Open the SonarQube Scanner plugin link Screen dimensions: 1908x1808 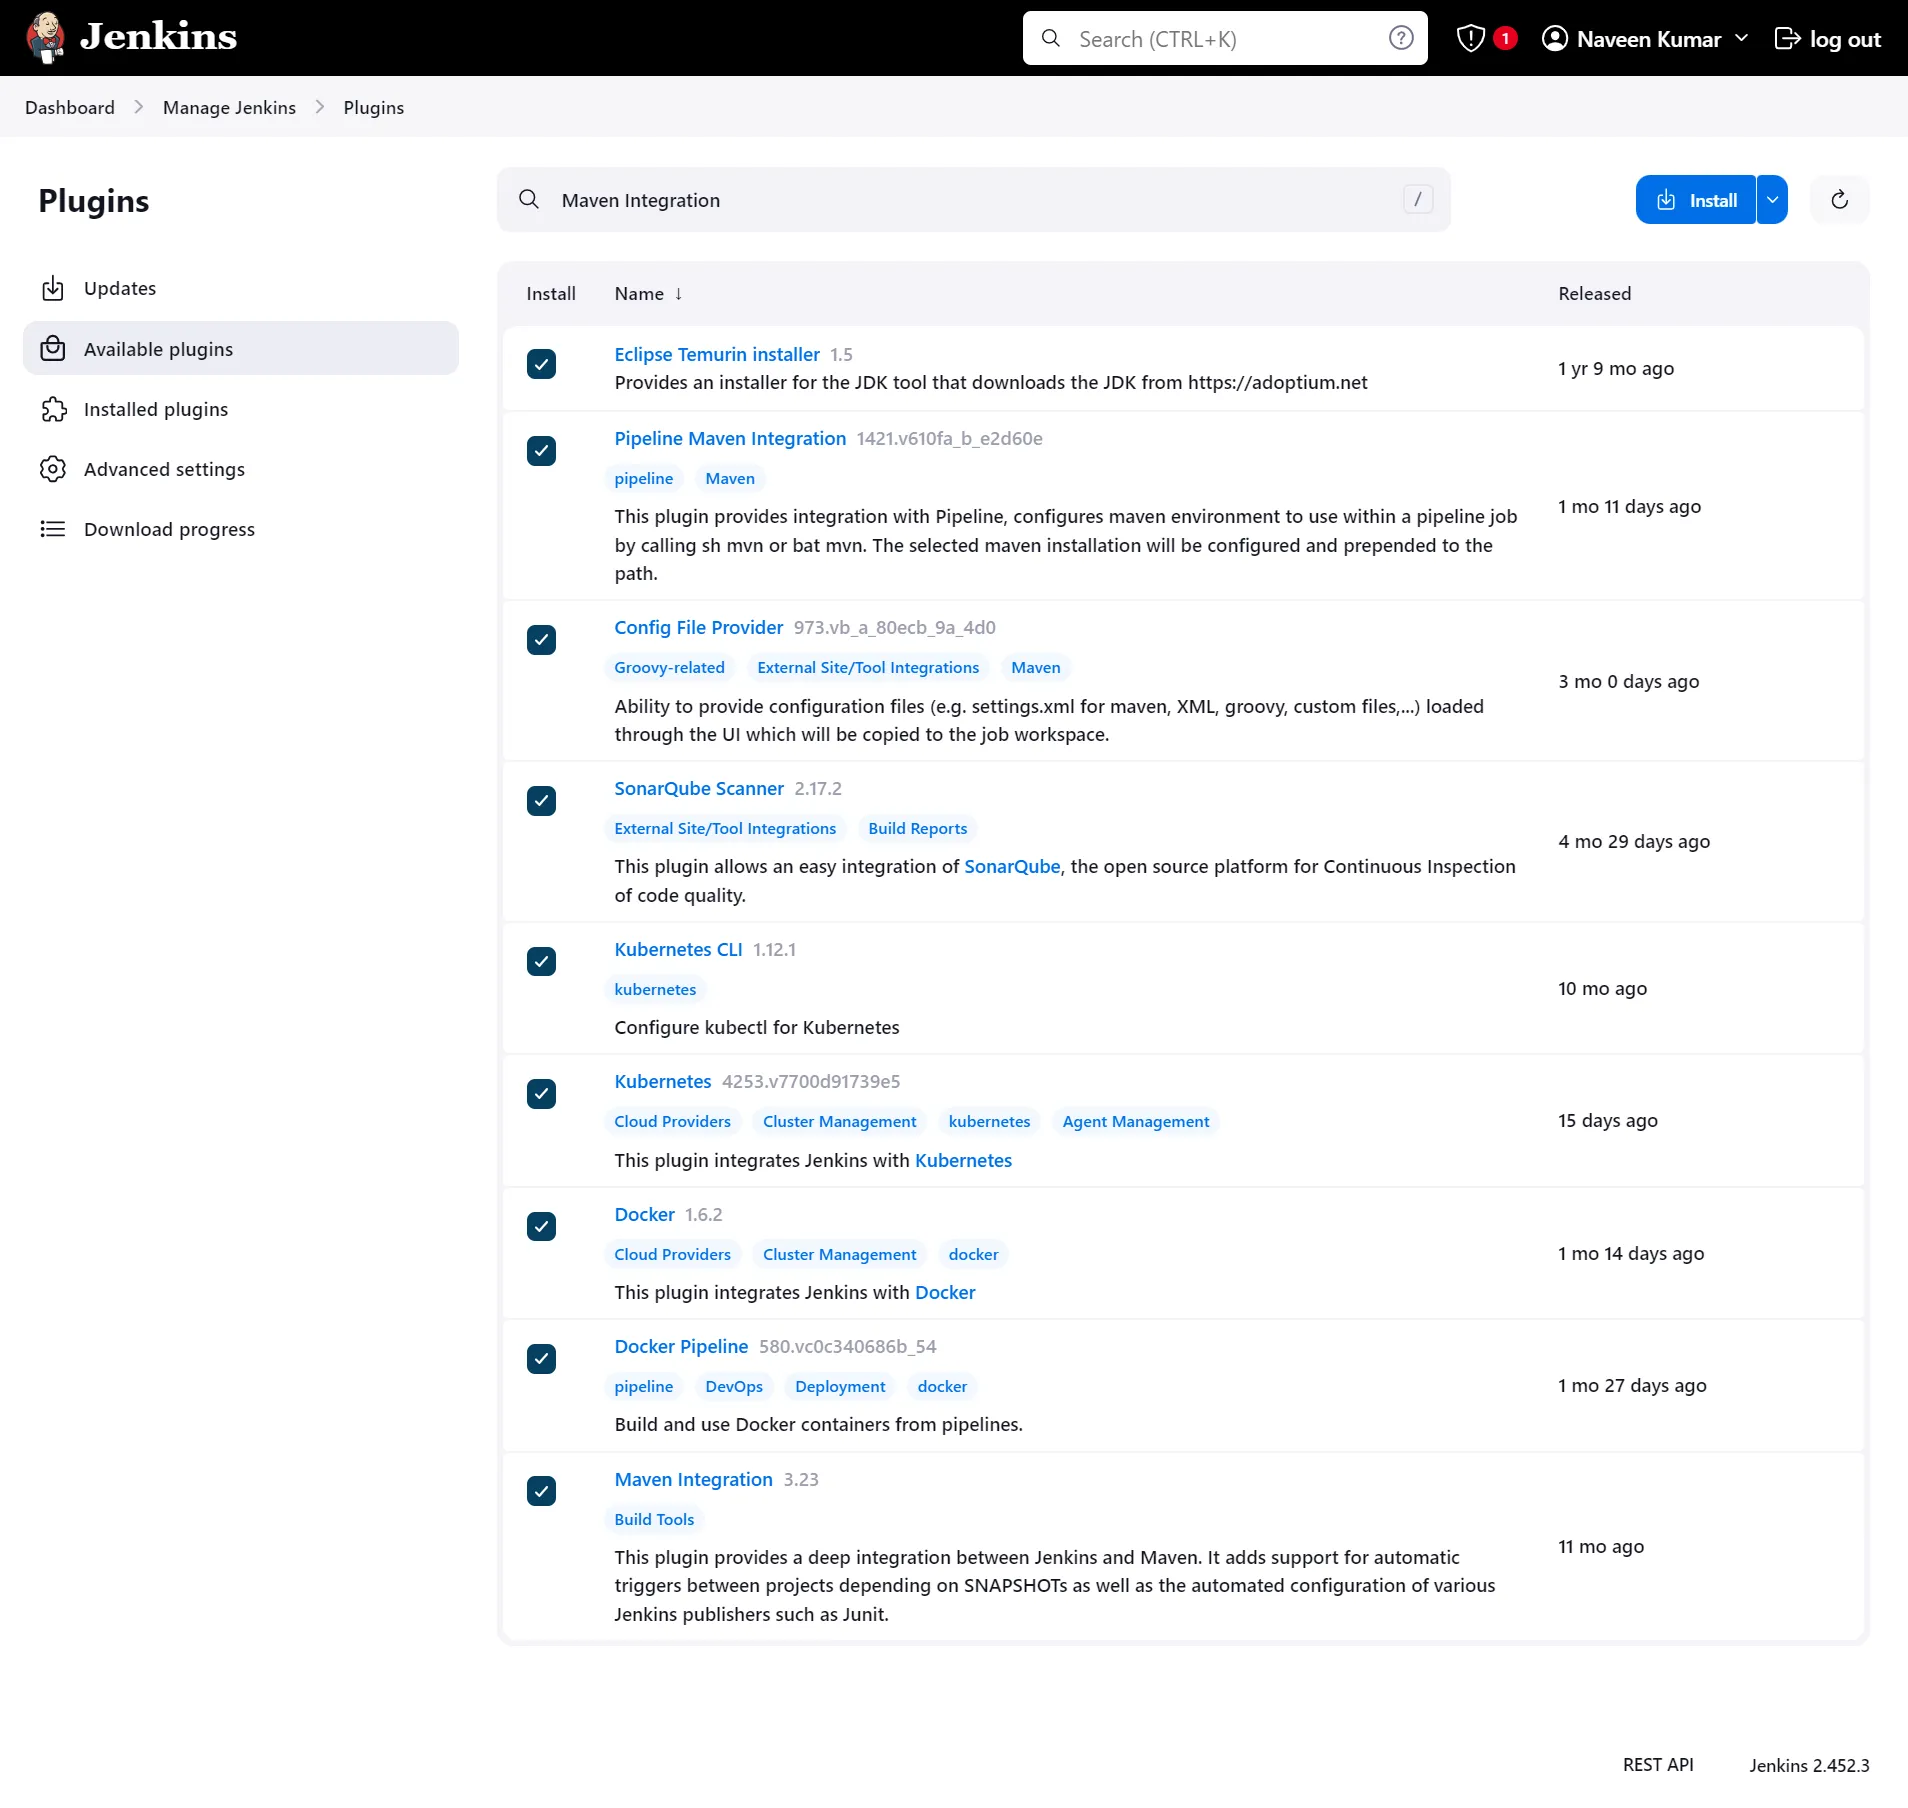coord(699,788)
